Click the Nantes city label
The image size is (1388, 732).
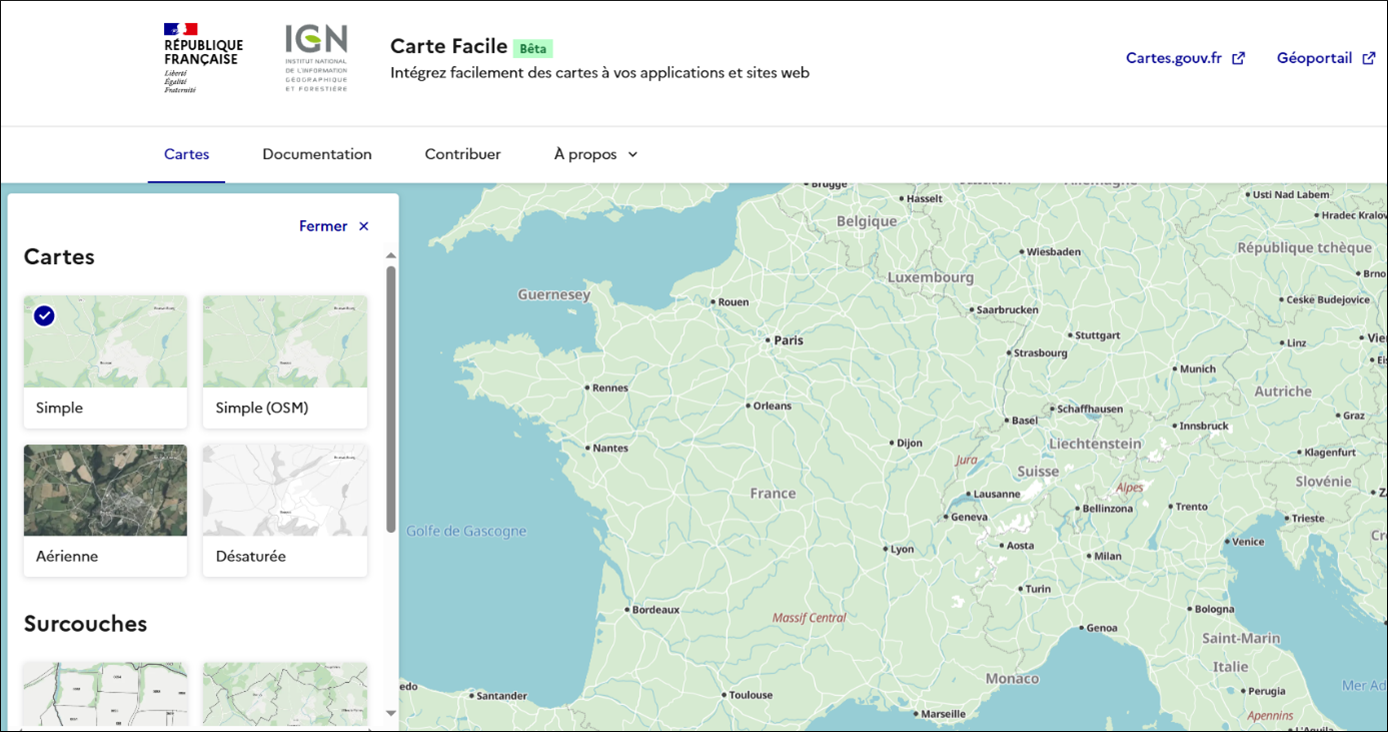click(610, 448)
